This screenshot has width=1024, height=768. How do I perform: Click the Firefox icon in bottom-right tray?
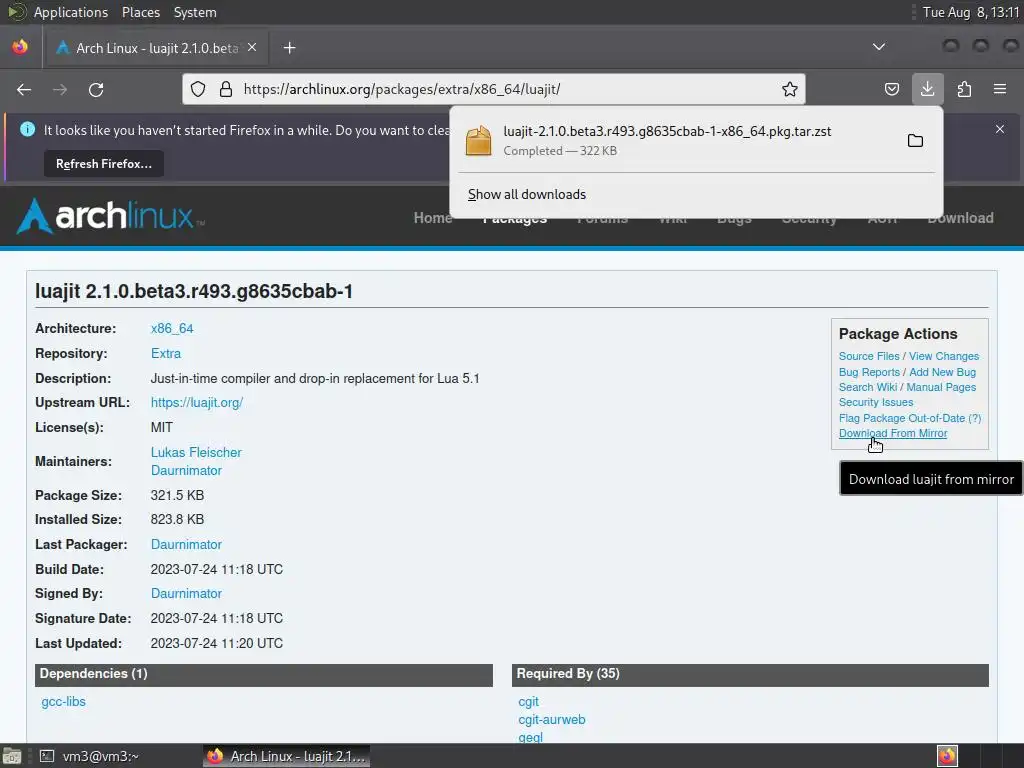(x=947, y=756)
